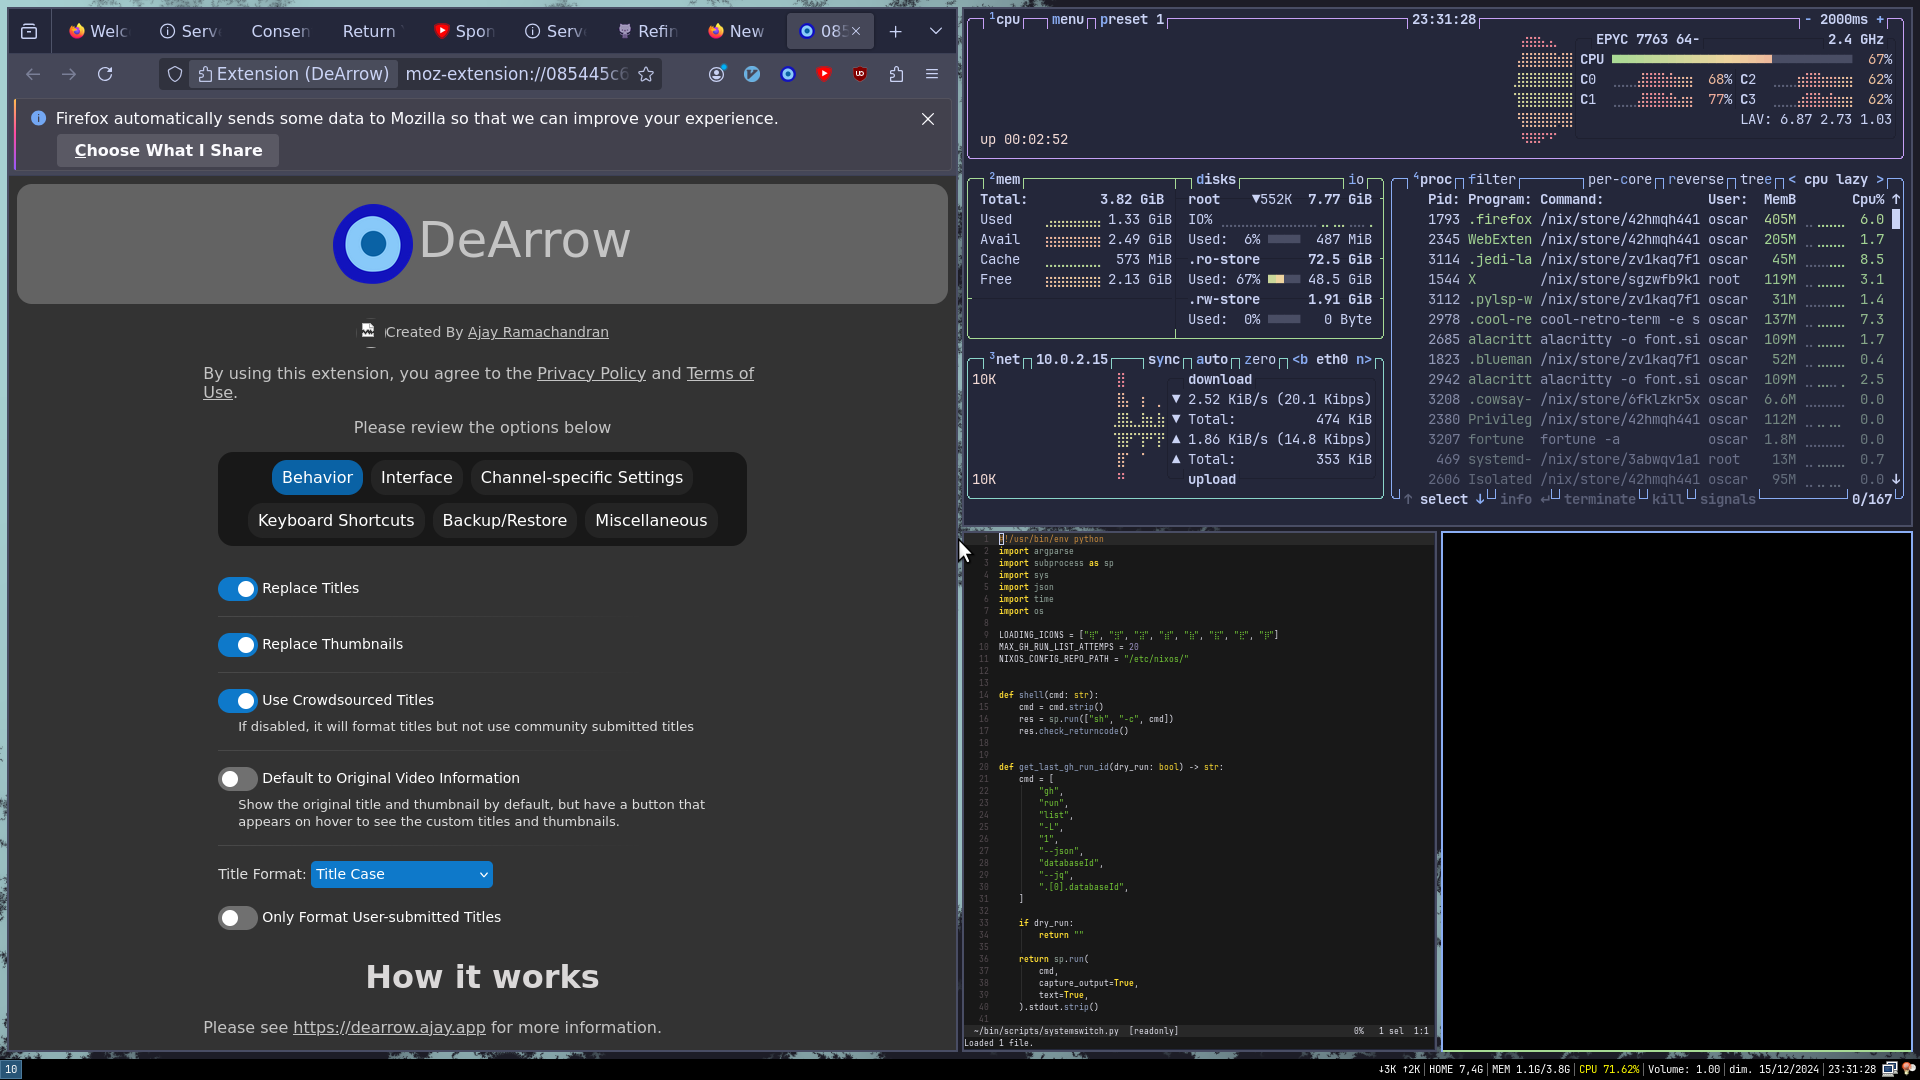This screenshot has height=1080, width=1920.
Task: Open the btop menu button
Action: click(x=1068, y=19)
